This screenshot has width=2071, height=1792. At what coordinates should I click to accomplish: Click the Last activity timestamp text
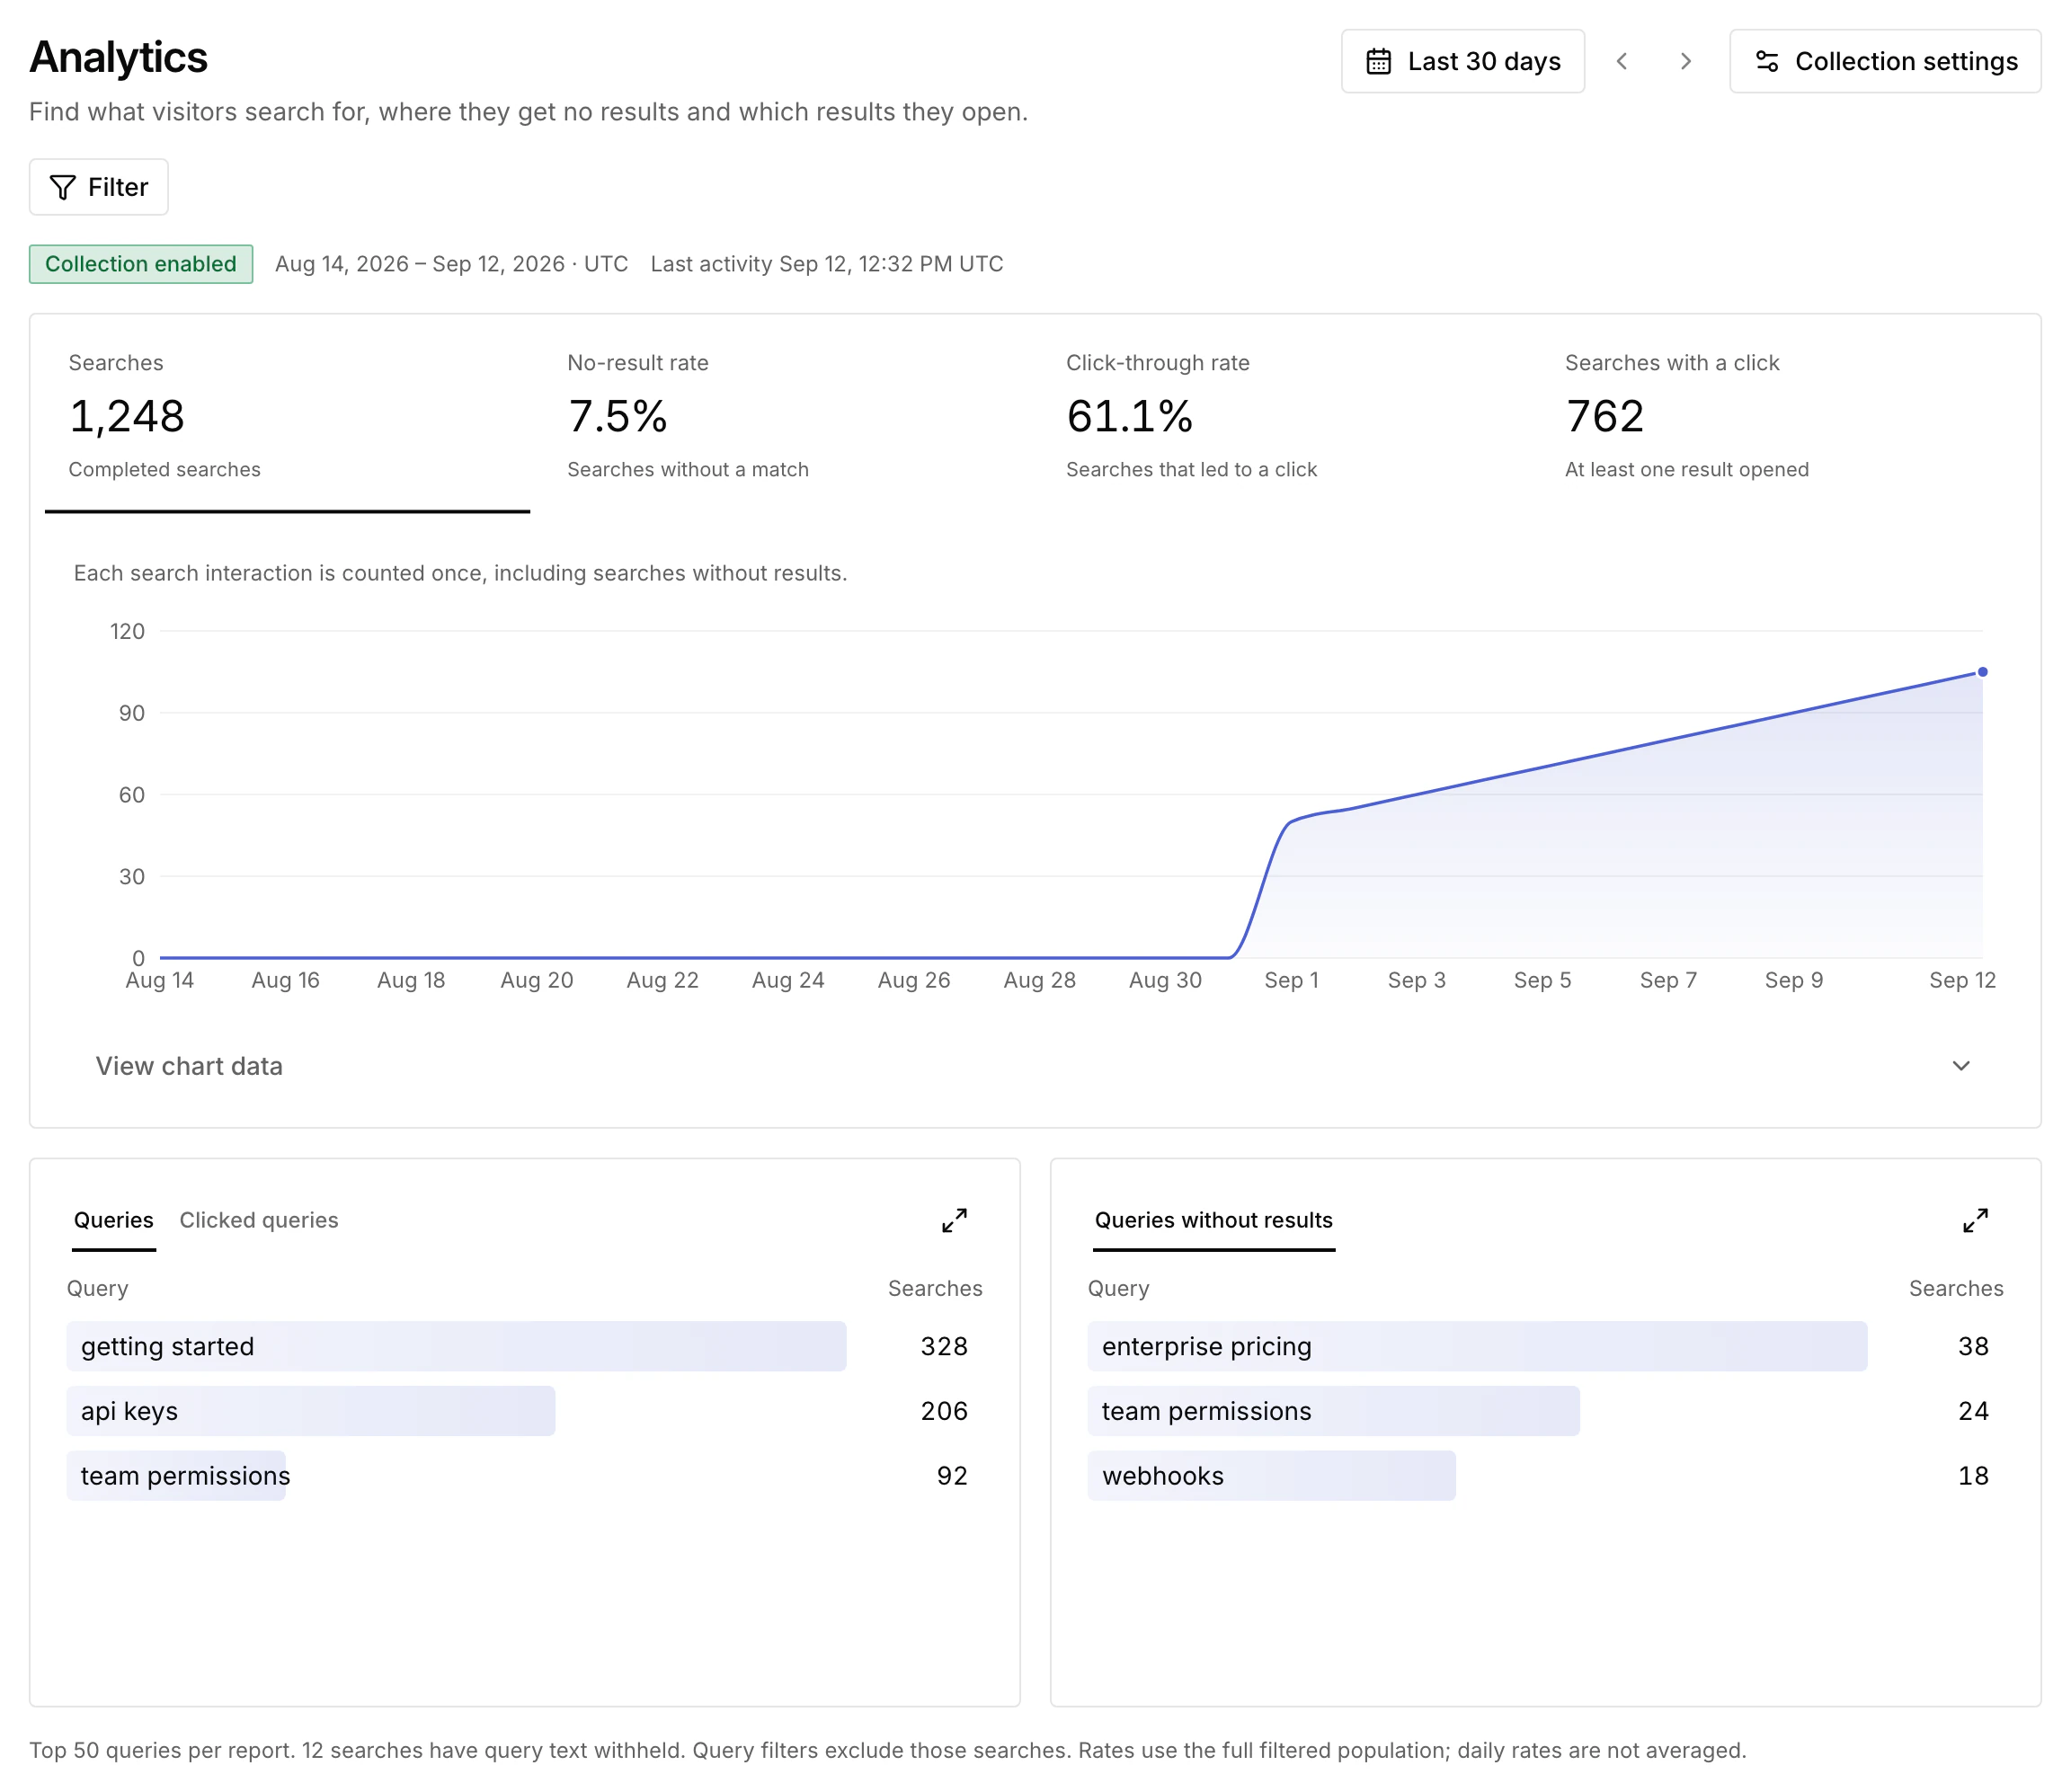[x=827, y=264]
